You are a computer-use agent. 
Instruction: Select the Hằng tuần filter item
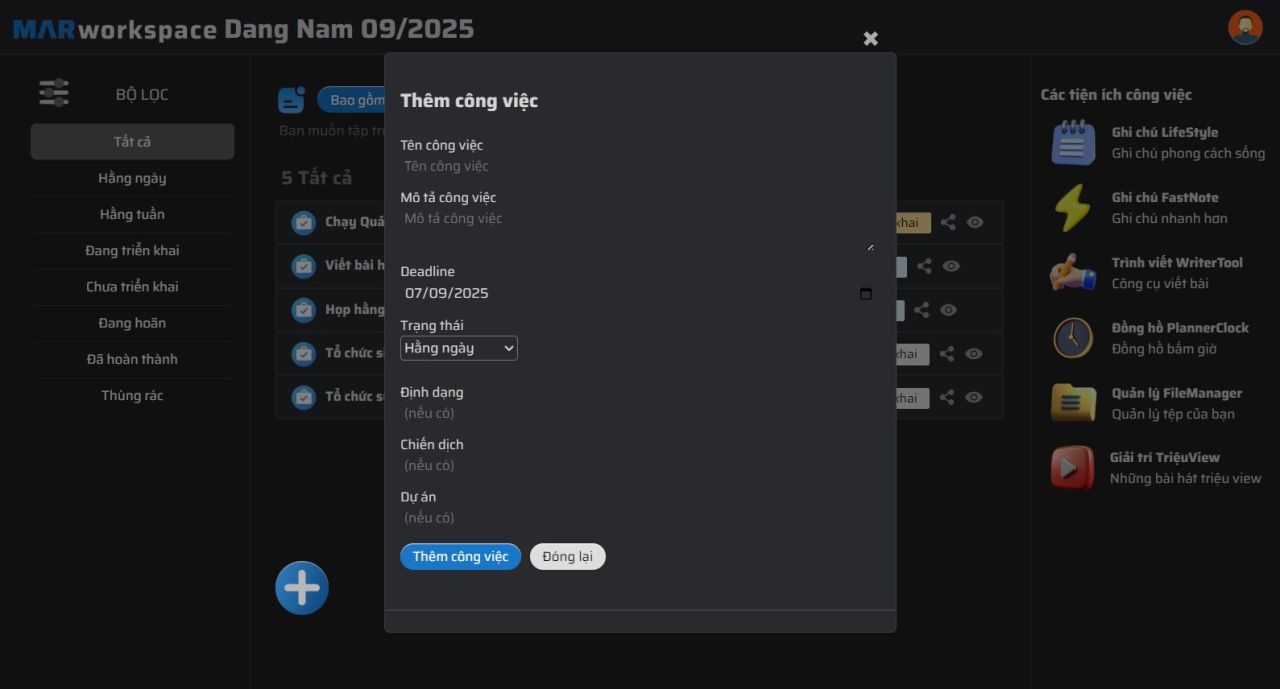(132, 214)
